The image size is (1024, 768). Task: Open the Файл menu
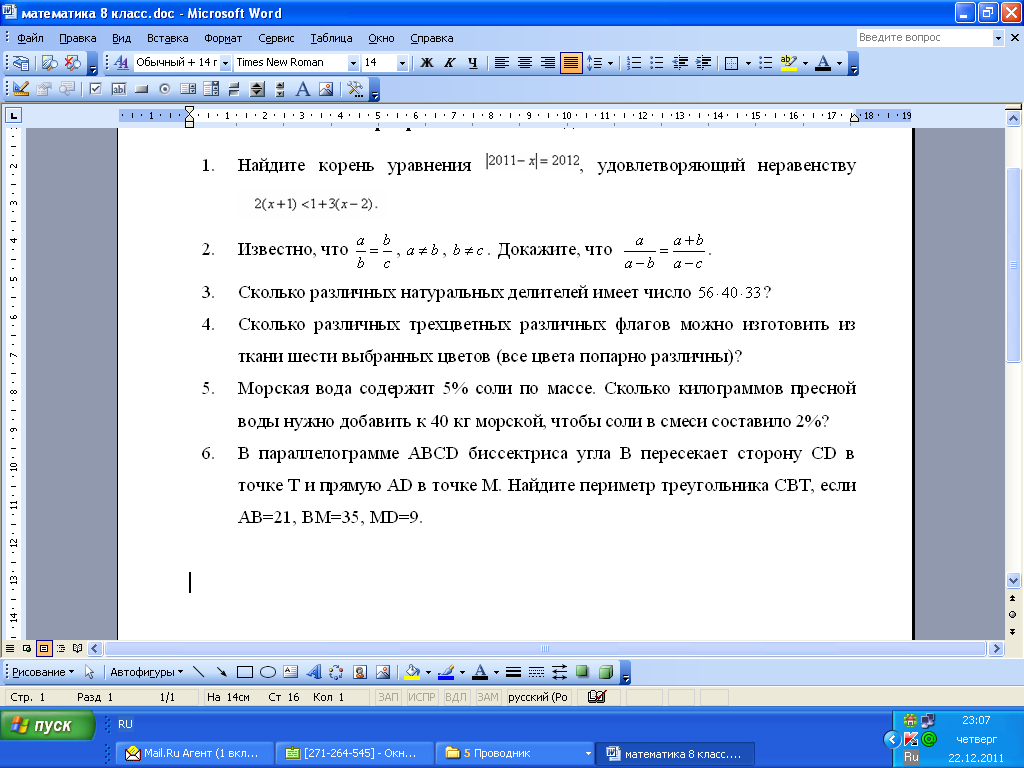coord(30,38)
